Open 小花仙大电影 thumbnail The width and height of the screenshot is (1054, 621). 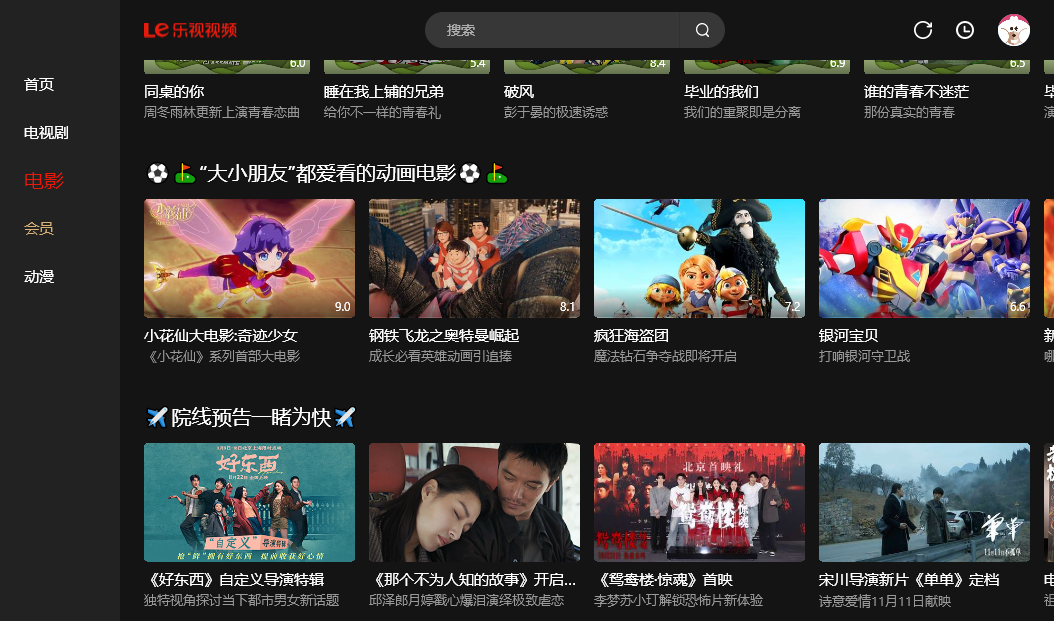(x=249, y=258)
